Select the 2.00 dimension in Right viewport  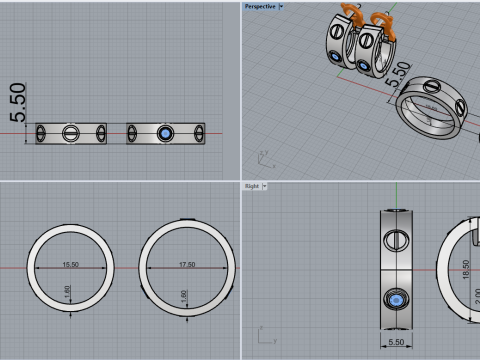coord(477,296)
